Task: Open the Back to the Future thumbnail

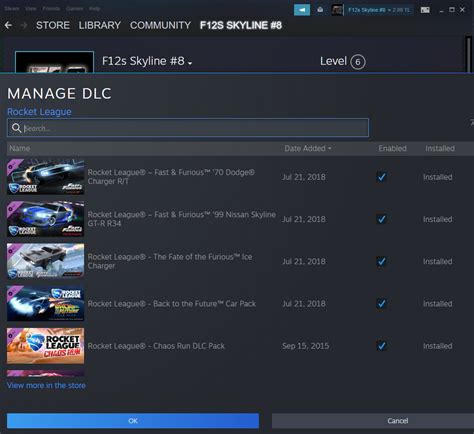Action: point(45,303)
